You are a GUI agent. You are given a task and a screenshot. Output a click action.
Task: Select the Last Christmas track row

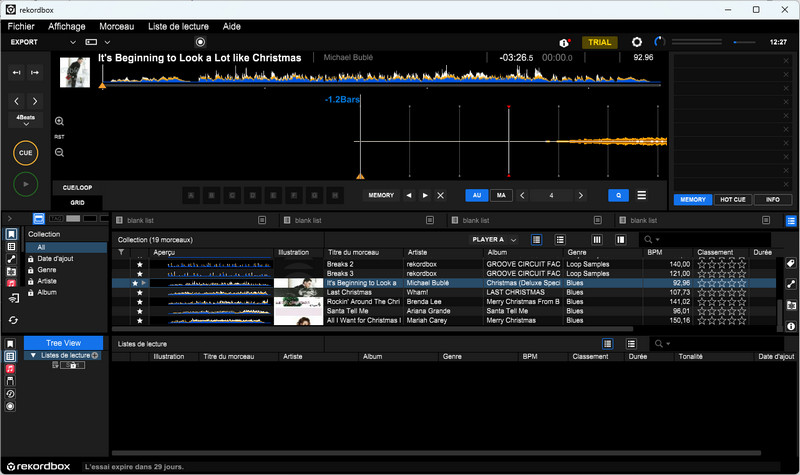click(444, 292)
